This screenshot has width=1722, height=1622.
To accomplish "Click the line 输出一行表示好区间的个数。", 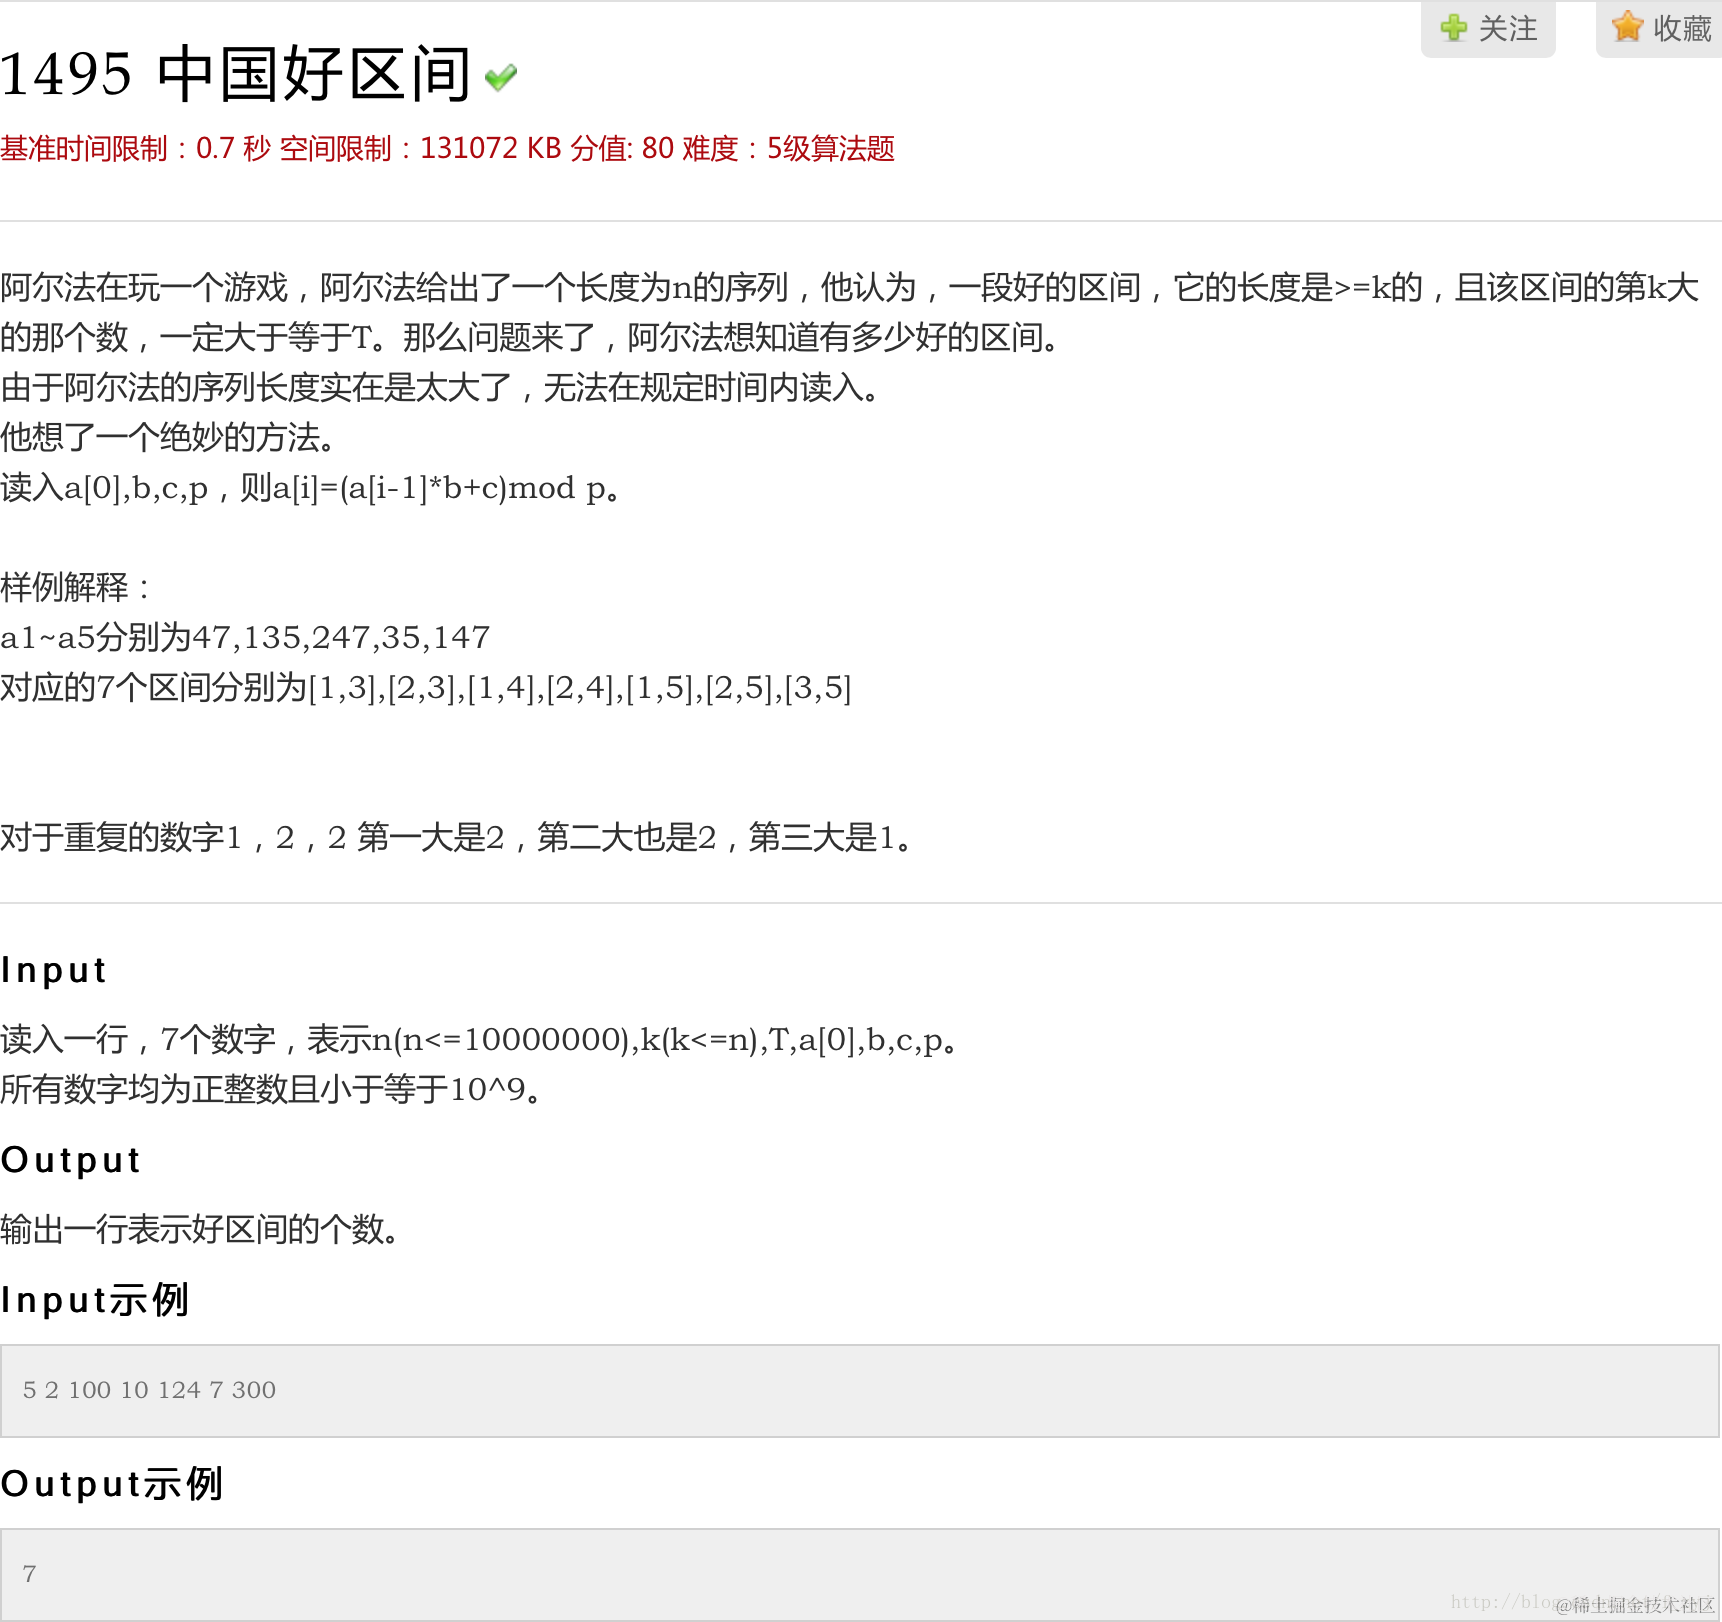I will pyautogui.click(x=201, y=1229).
